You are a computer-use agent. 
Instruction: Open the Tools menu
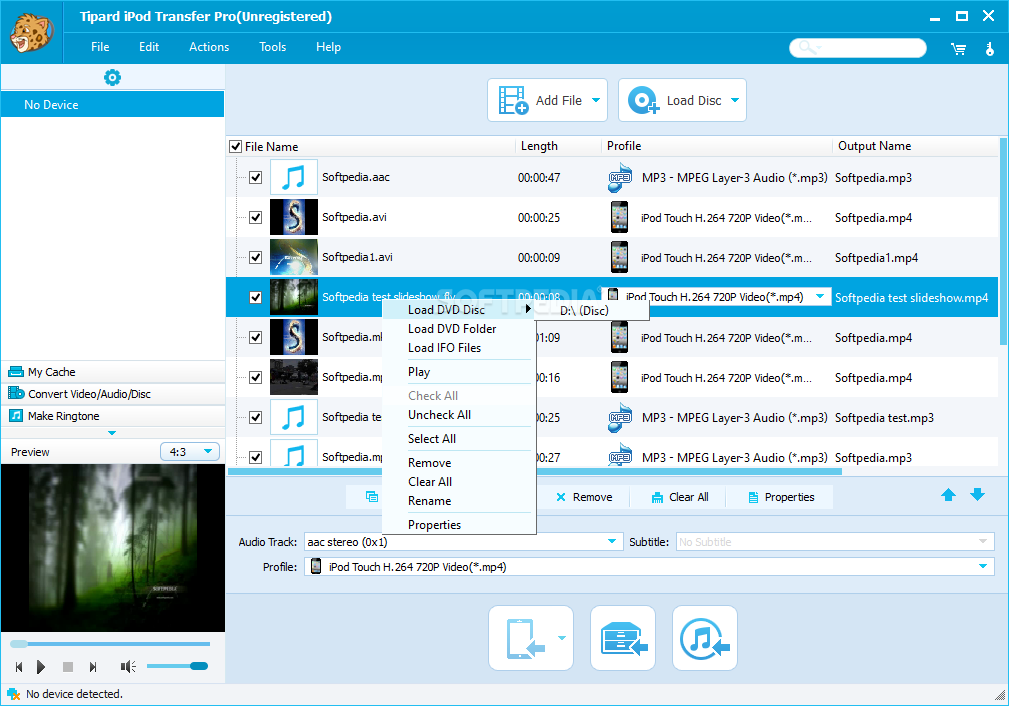pos(272,47)
